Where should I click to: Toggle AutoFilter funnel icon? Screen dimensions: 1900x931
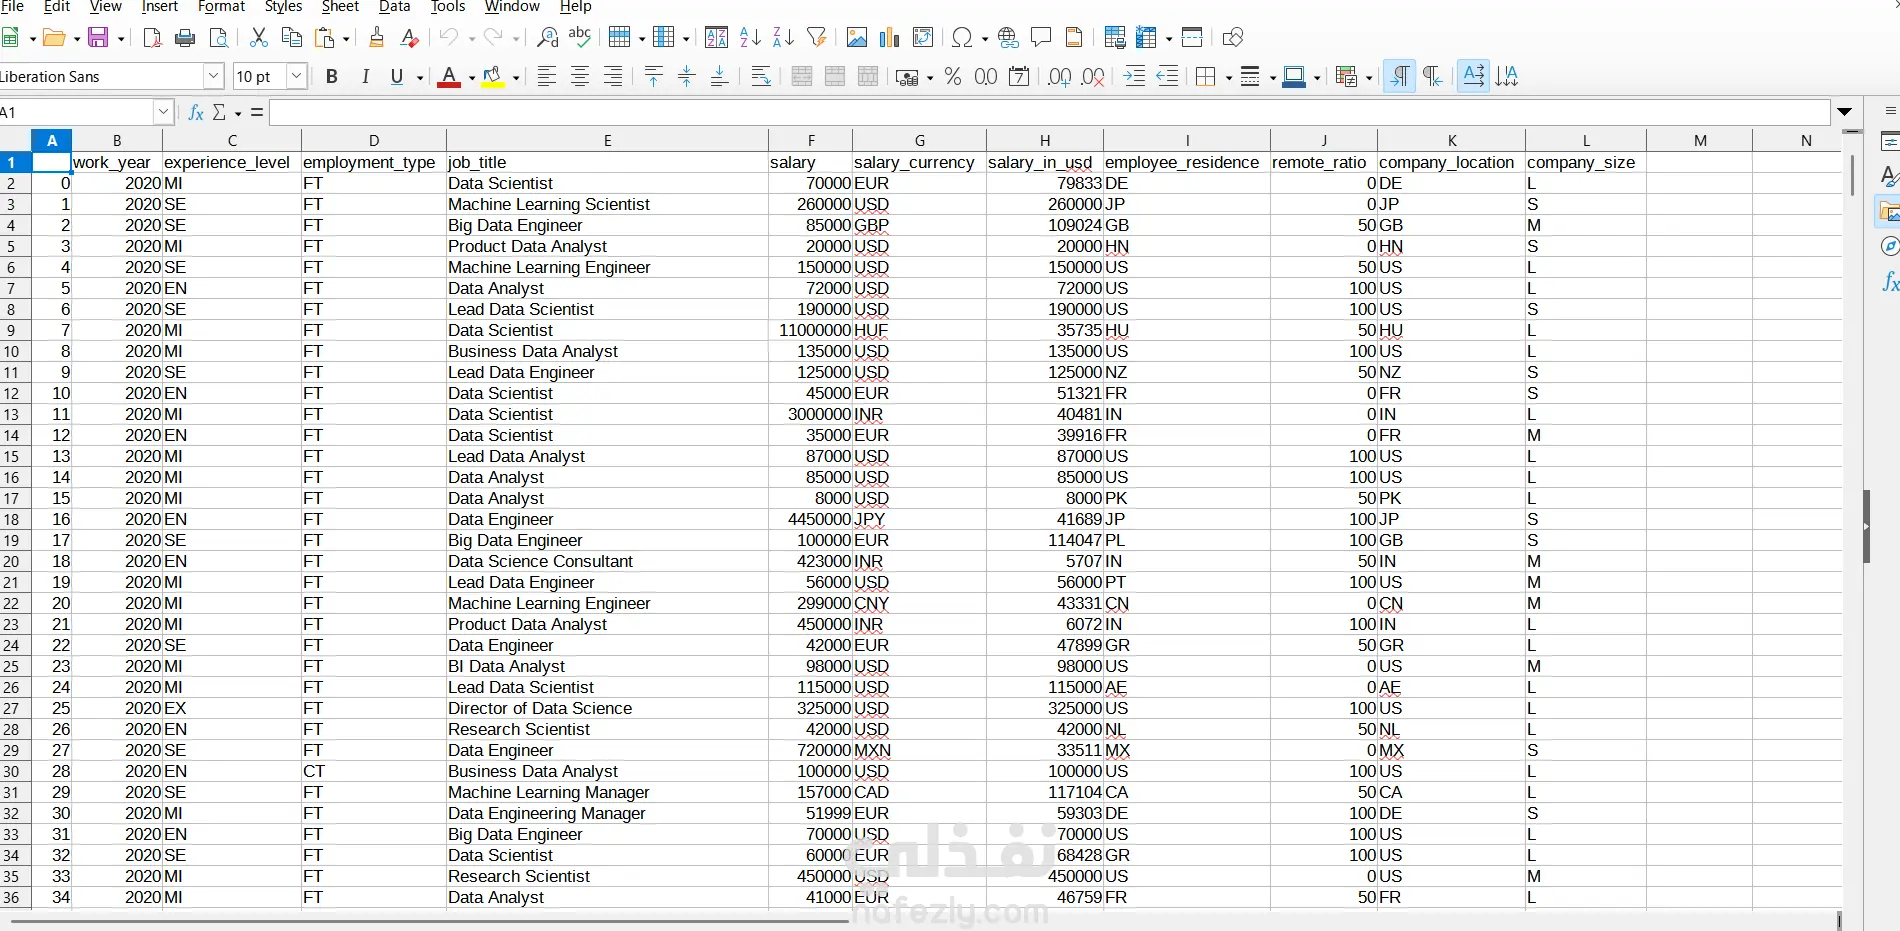817,38
